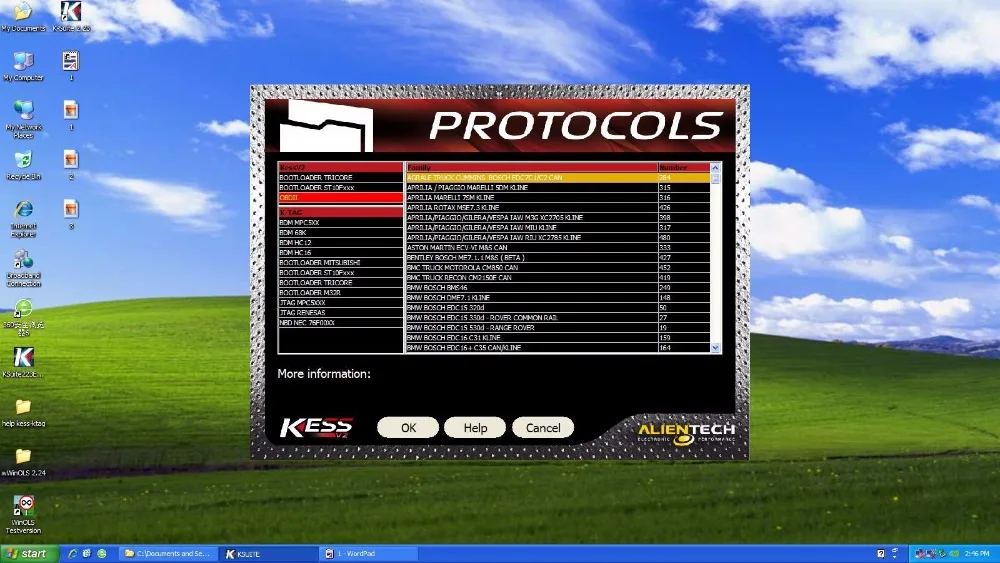This screenshot has width=1000, height=563.
Task: Click the Help button
Action: point(475,428)
